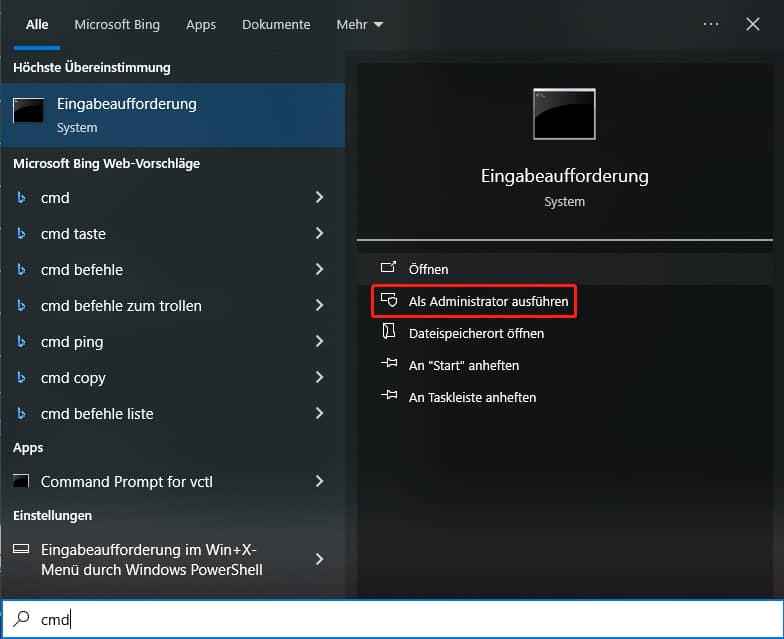Click the Win+X-Menü settings icon
Image resolution: width=784 pixels, height=639 pixels.
(21, 549)
